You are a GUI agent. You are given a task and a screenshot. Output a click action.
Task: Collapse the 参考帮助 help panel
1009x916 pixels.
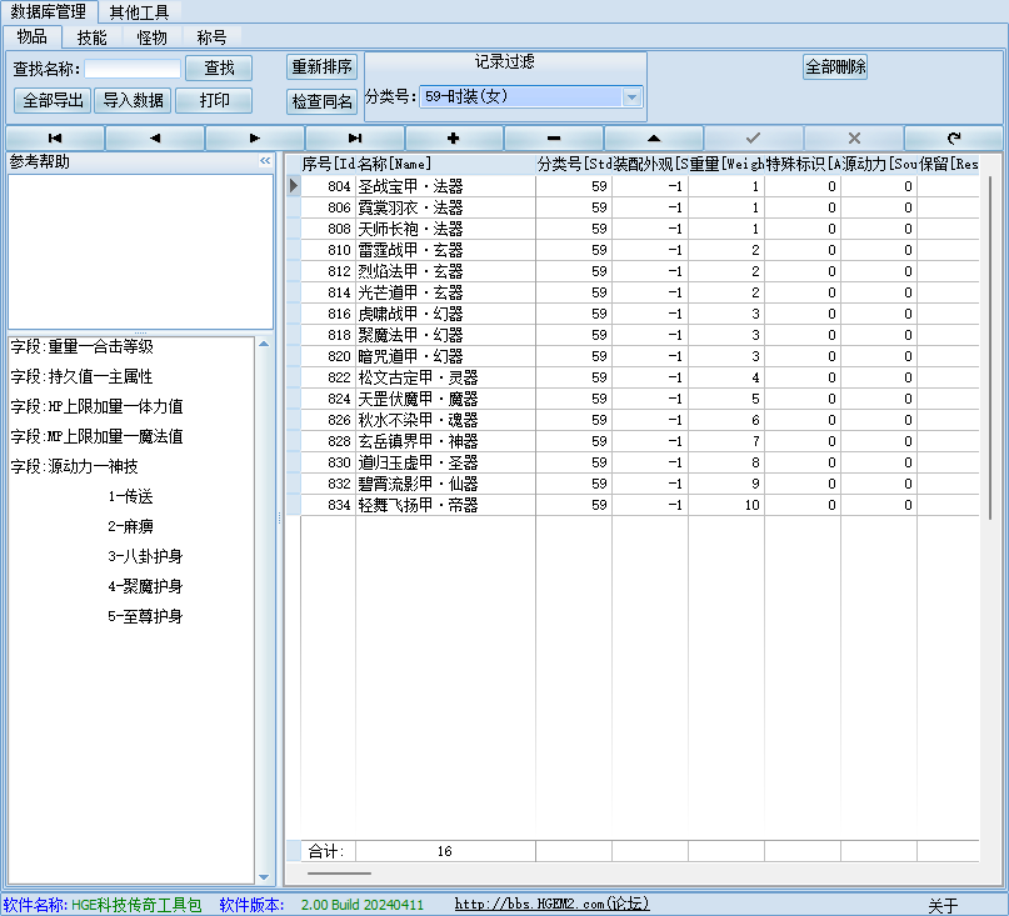[x=265, y=161]
